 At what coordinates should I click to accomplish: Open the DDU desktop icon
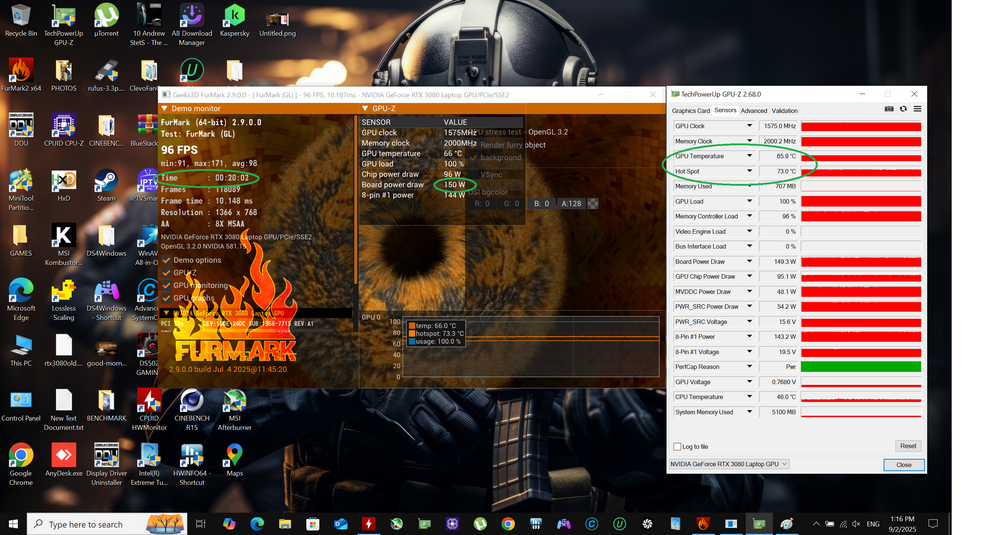[21, 130]
